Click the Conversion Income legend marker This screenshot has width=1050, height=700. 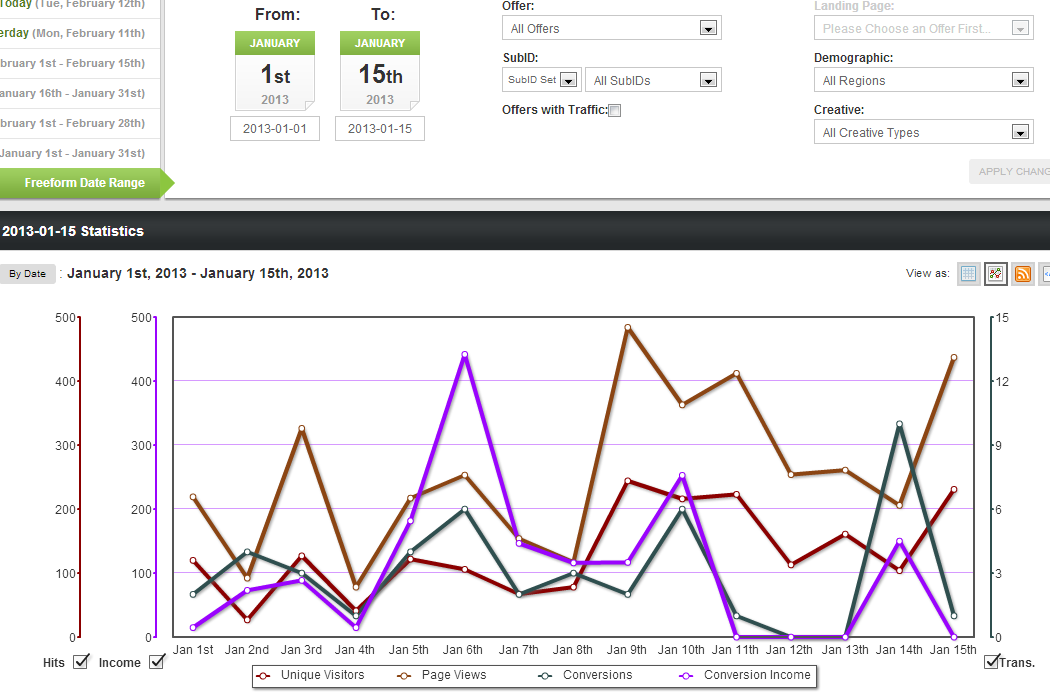[687, 676]
